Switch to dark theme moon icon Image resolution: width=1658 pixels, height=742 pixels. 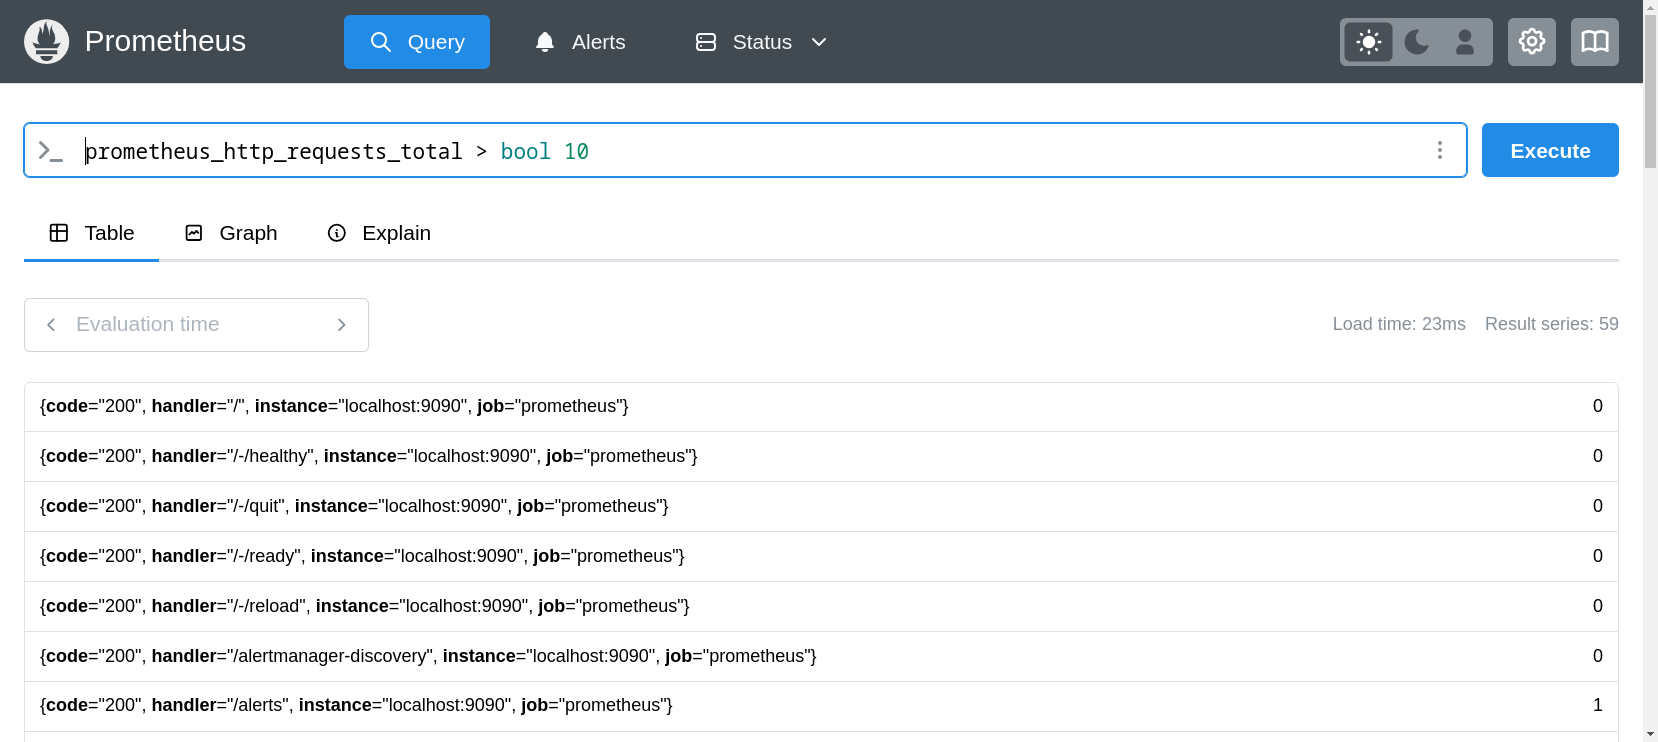tap(1417, 42)
